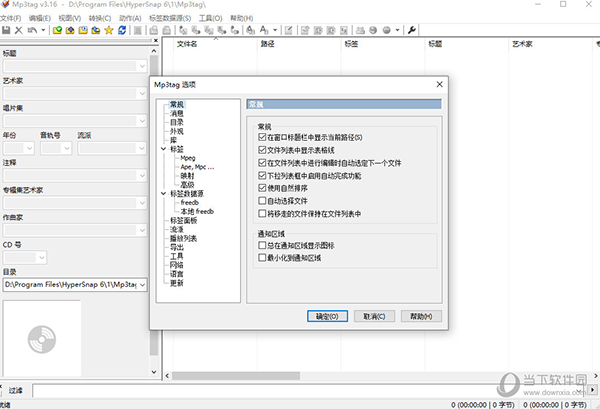Click the file list horizontal scrollbar thumb
This screenshot has height=409, width=600.
236,376
